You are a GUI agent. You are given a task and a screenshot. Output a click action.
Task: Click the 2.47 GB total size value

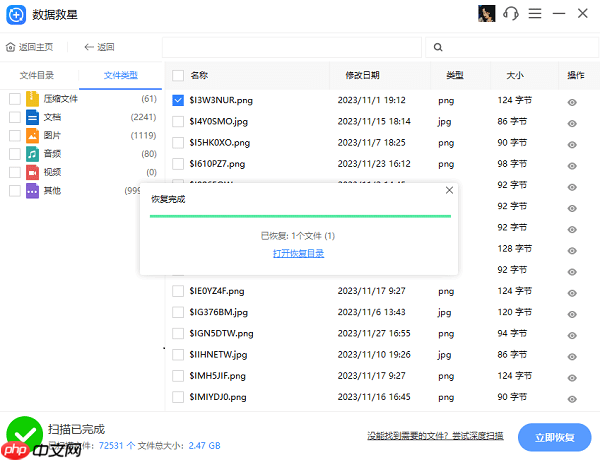tap(204, 445)
